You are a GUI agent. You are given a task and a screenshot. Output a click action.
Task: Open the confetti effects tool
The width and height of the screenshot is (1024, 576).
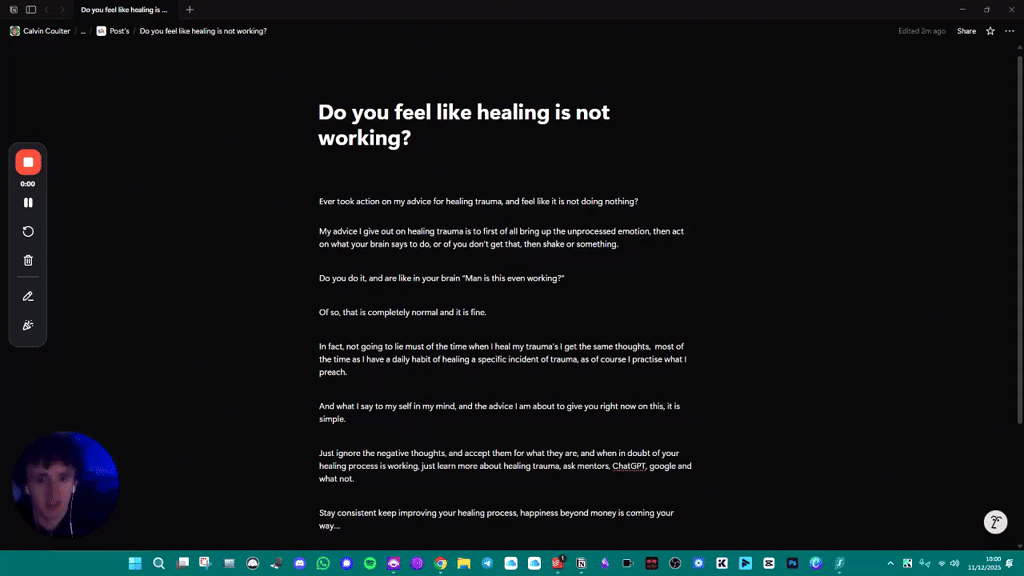click(x=28, y=324)
